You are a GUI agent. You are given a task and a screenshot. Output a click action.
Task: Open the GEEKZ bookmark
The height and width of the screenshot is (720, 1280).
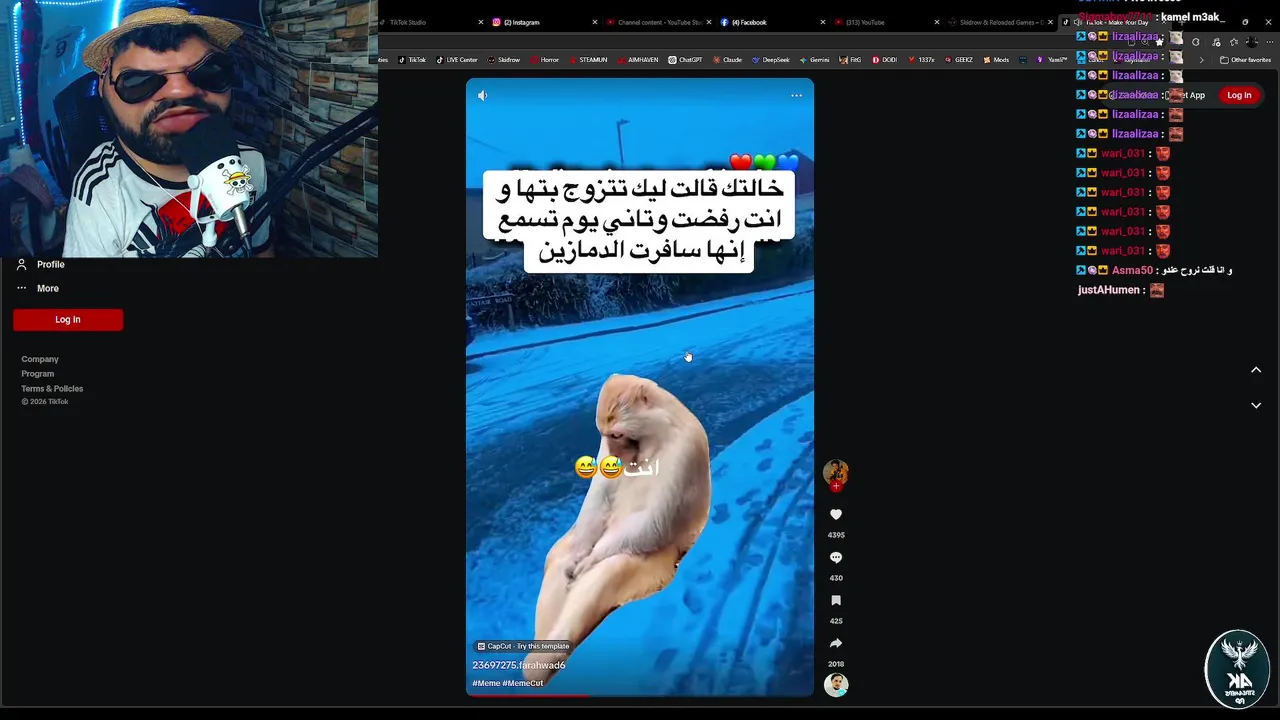959,60
